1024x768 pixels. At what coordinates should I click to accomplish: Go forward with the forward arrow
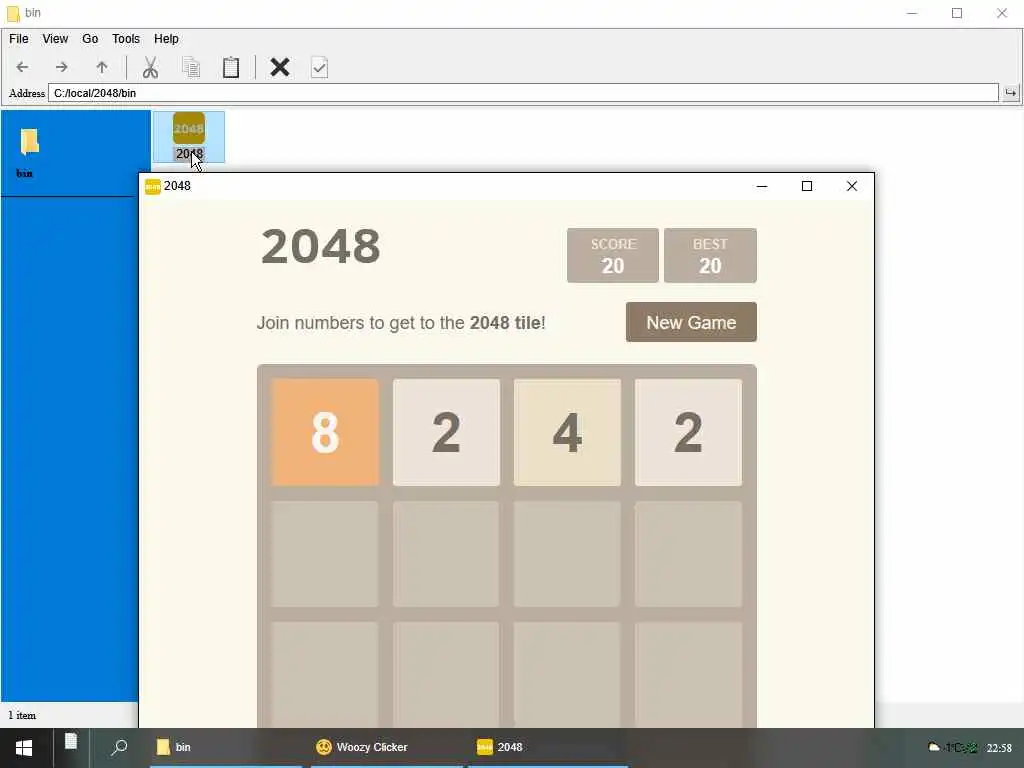click(x=61, y=67)
